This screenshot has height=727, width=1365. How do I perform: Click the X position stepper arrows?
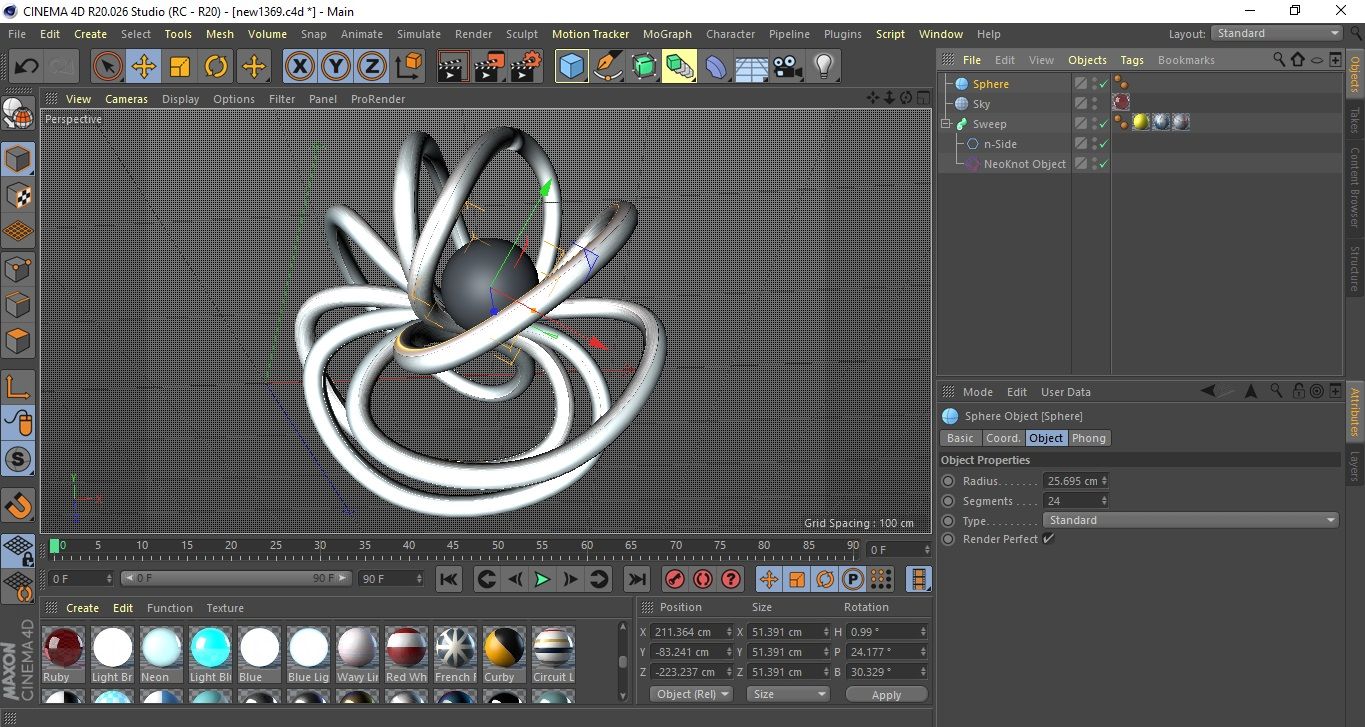click(727, 632)
